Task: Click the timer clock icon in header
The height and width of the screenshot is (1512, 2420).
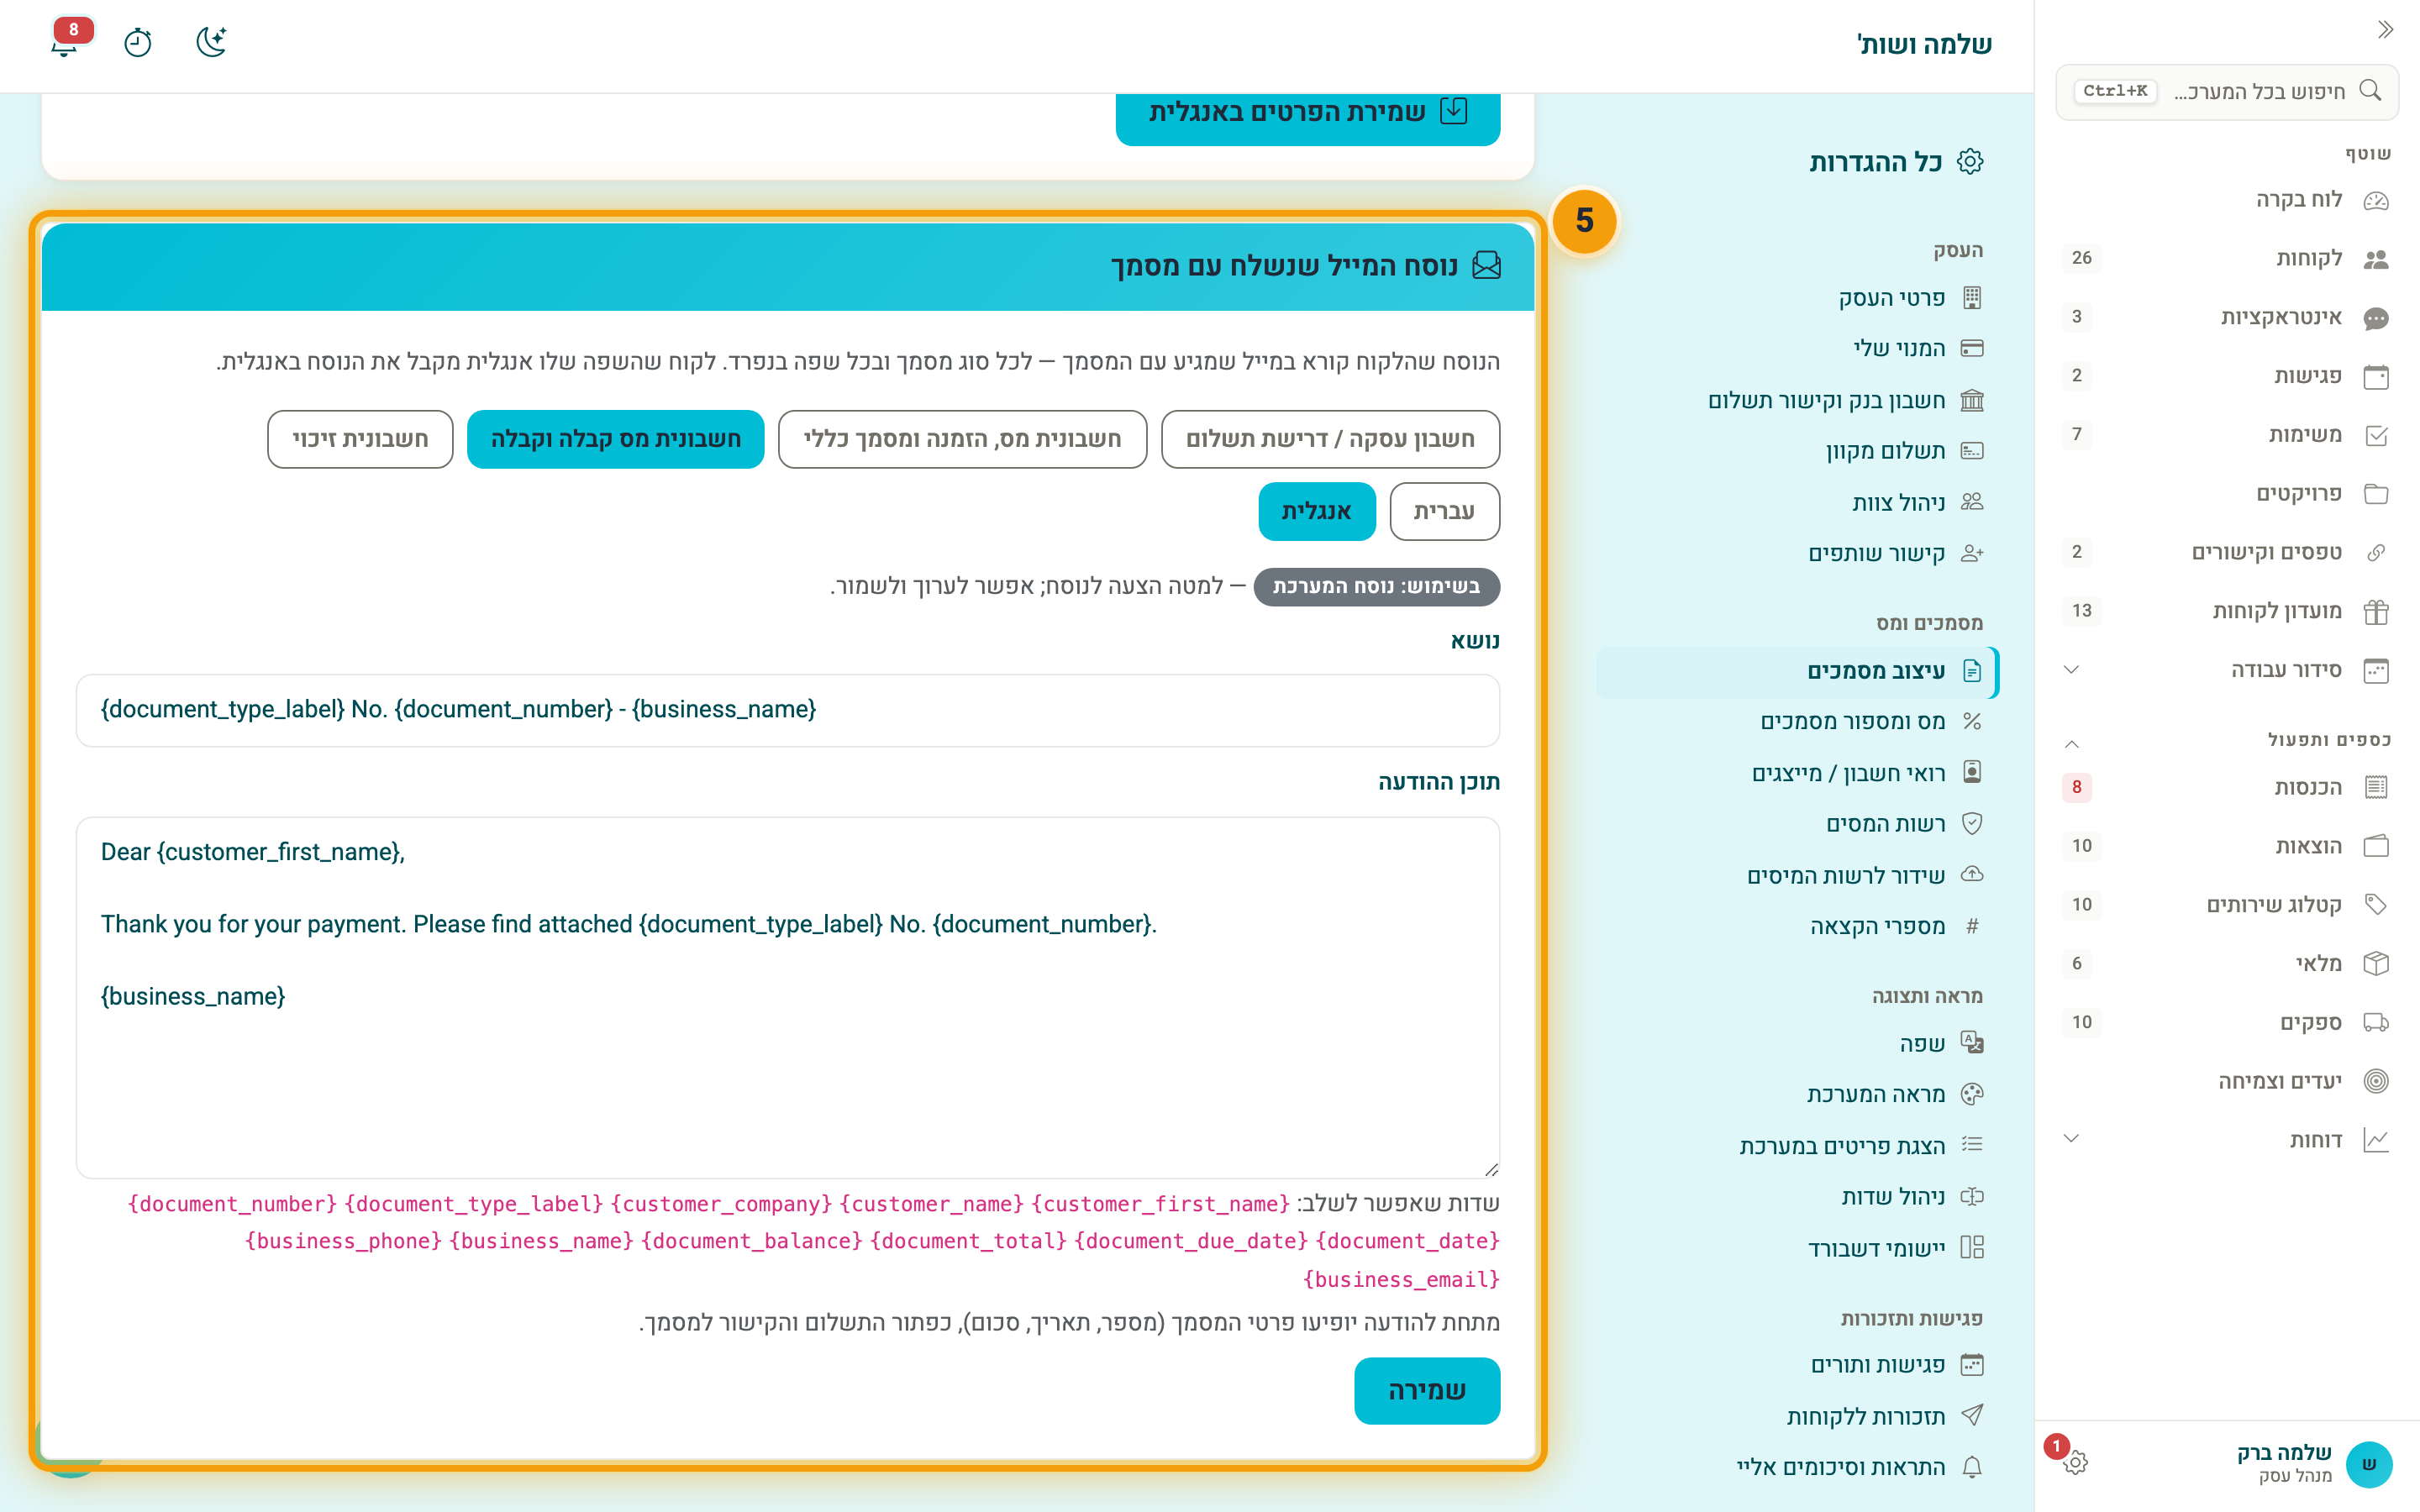Action: click(138, 43)
